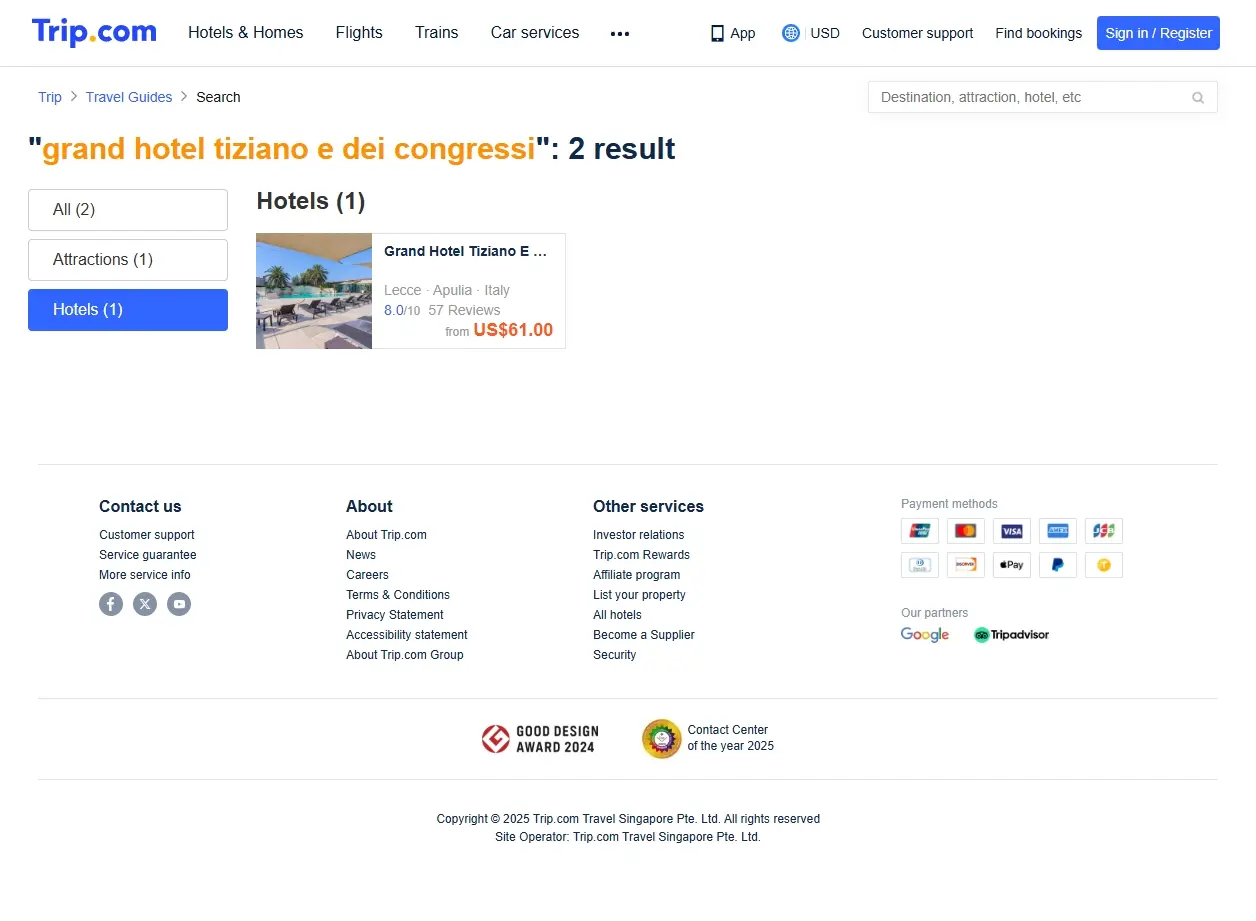
Task: Open Trip.com Rewards link
Action: click(641, 555)
